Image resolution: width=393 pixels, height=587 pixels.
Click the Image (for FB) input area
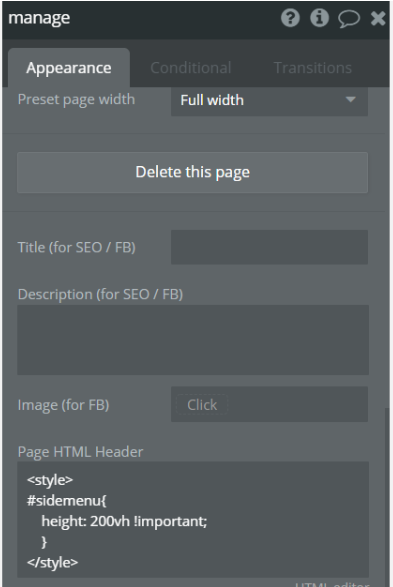coord(269,404)
